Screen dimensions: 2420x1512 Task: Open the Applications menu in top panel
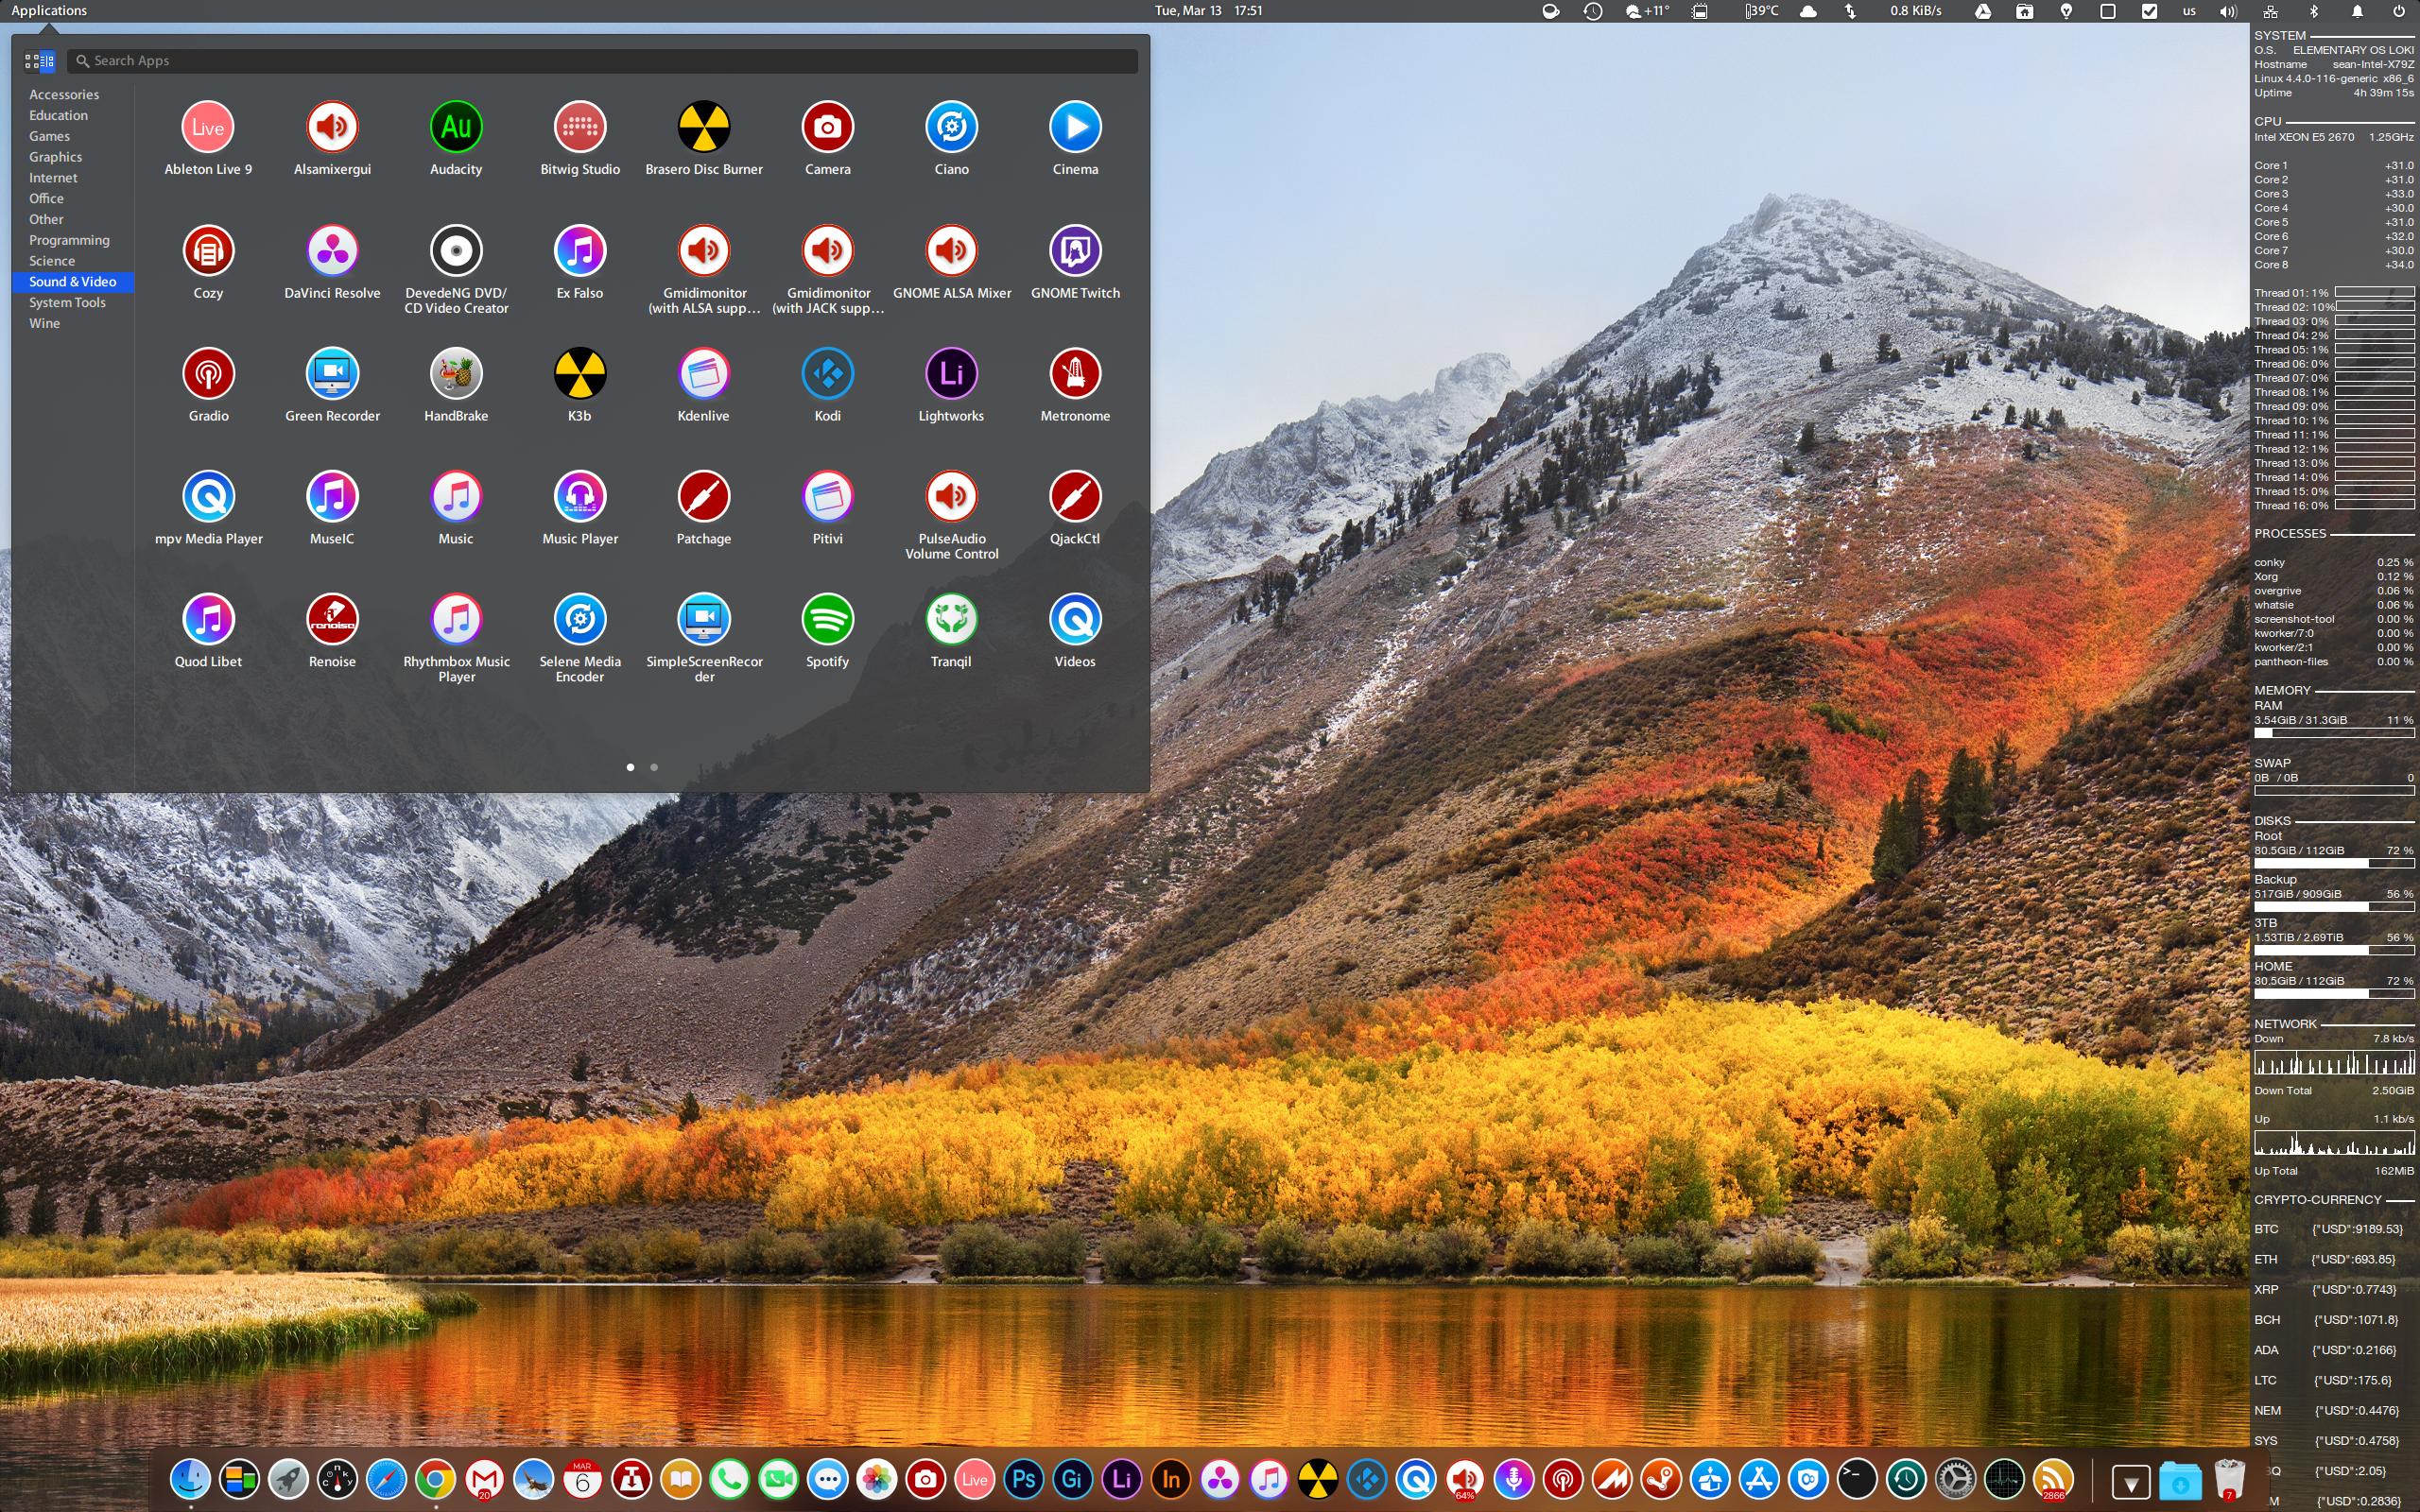49,11
